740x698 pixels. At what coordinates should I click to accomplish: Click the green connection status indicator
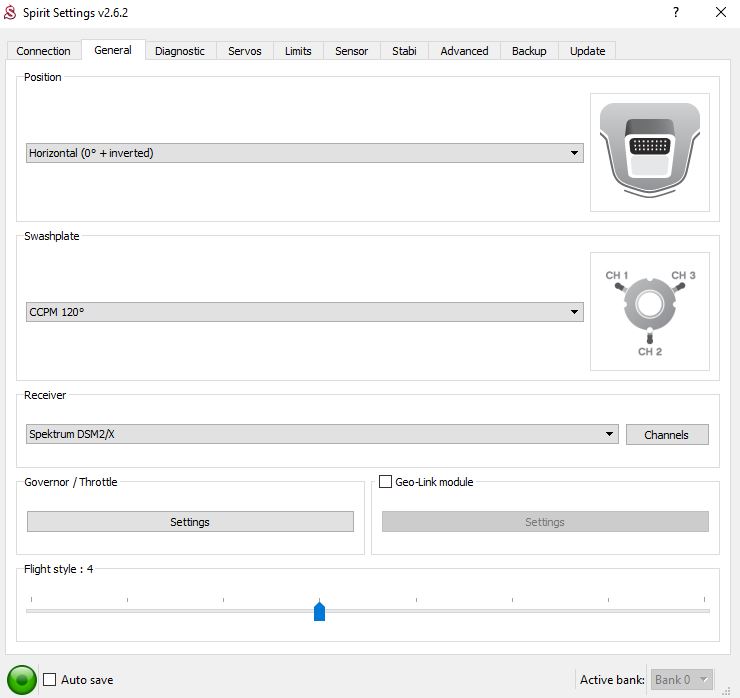[x=21, y=679]
